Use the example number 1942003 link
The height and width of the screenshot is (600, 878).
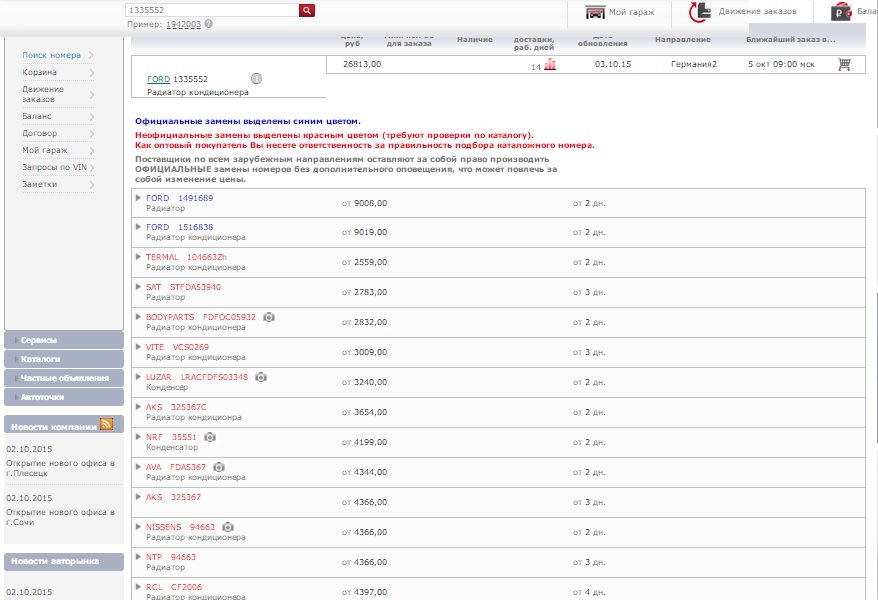[x=184, y=24]
